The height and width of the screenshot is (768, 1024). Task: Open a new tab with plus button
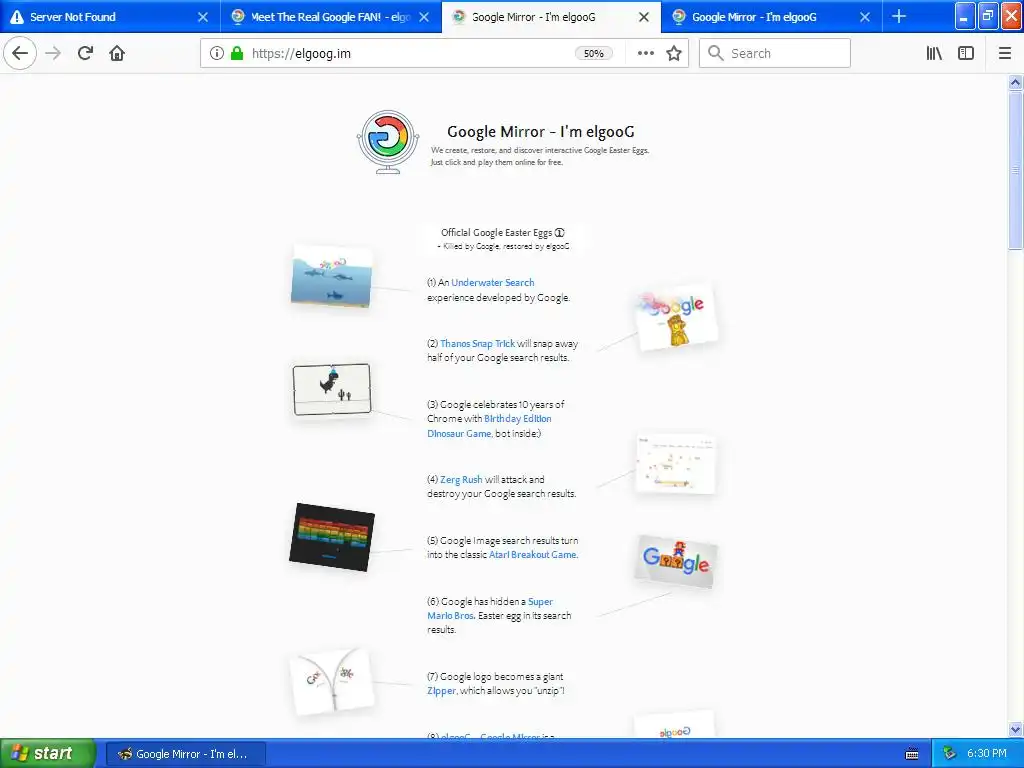[x=899, y=16]
